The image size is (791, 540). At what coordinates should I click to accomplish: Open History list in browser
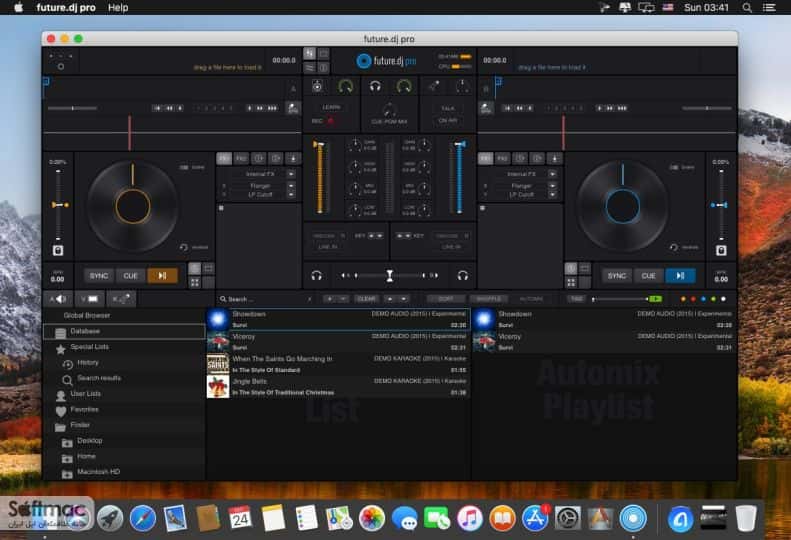click(x=88, y=362)
